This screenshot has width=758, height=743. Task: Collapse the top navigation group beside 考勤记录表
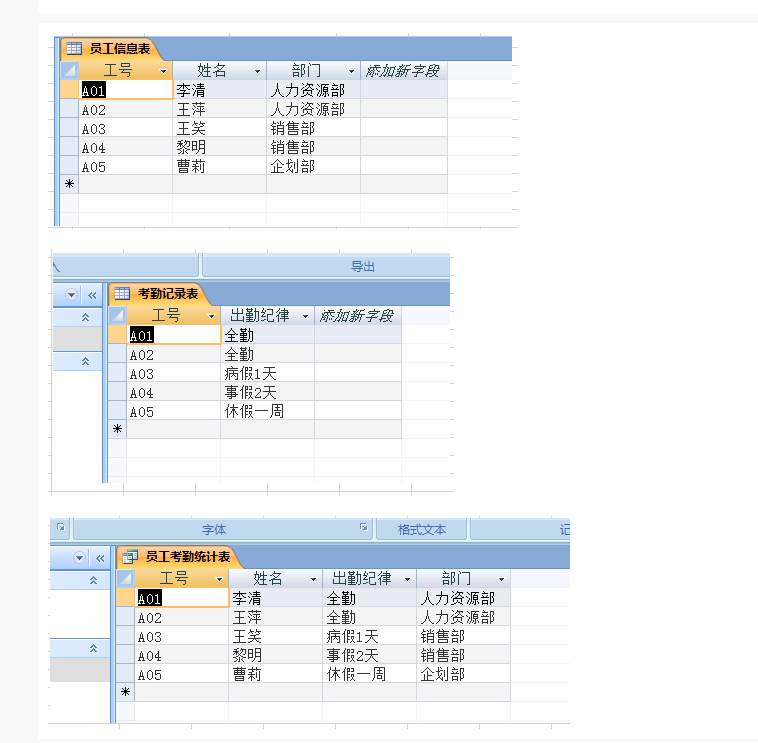(85, 317)
